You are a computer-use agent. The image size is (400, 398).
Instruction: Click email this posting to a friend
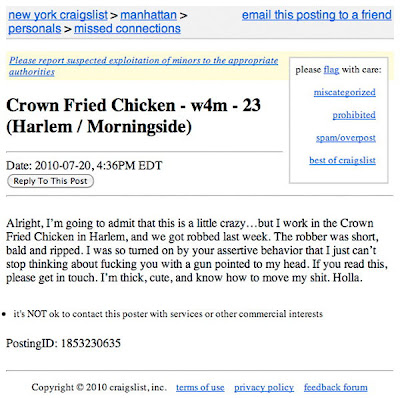pyautogui.click(x=317, y=15)
